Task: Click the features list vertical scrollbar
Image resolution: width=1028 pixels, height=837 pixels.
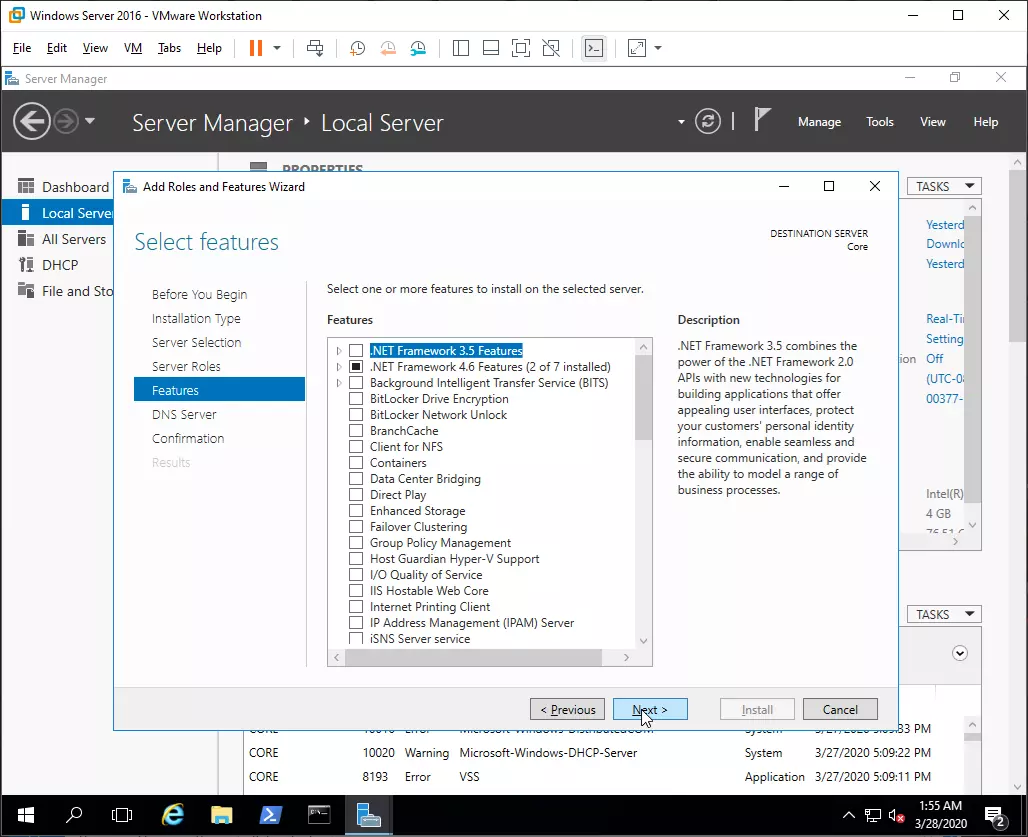Action: point(643,398)
